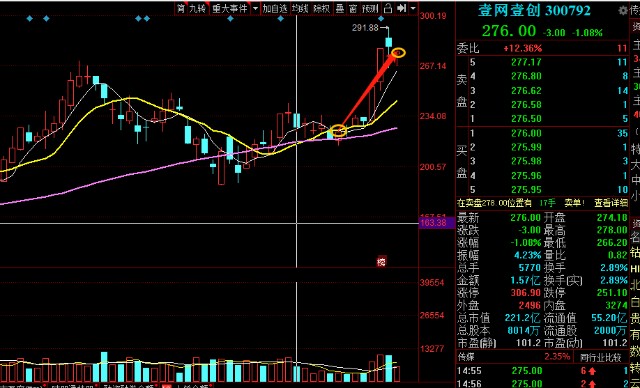Viewport: 640px width, 388px height.
Task: Click the jump-to-end arrow icon
Action: tap(402, 8)
